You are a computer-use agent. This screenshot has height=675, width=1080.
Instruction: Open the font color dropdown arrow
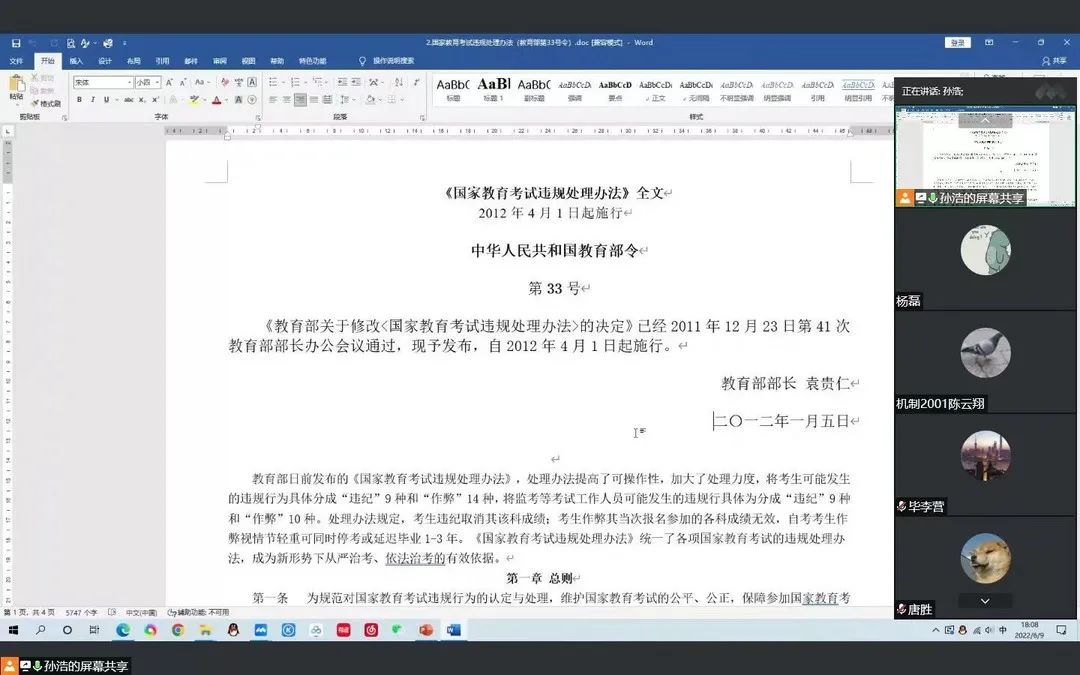click(227, 100)
